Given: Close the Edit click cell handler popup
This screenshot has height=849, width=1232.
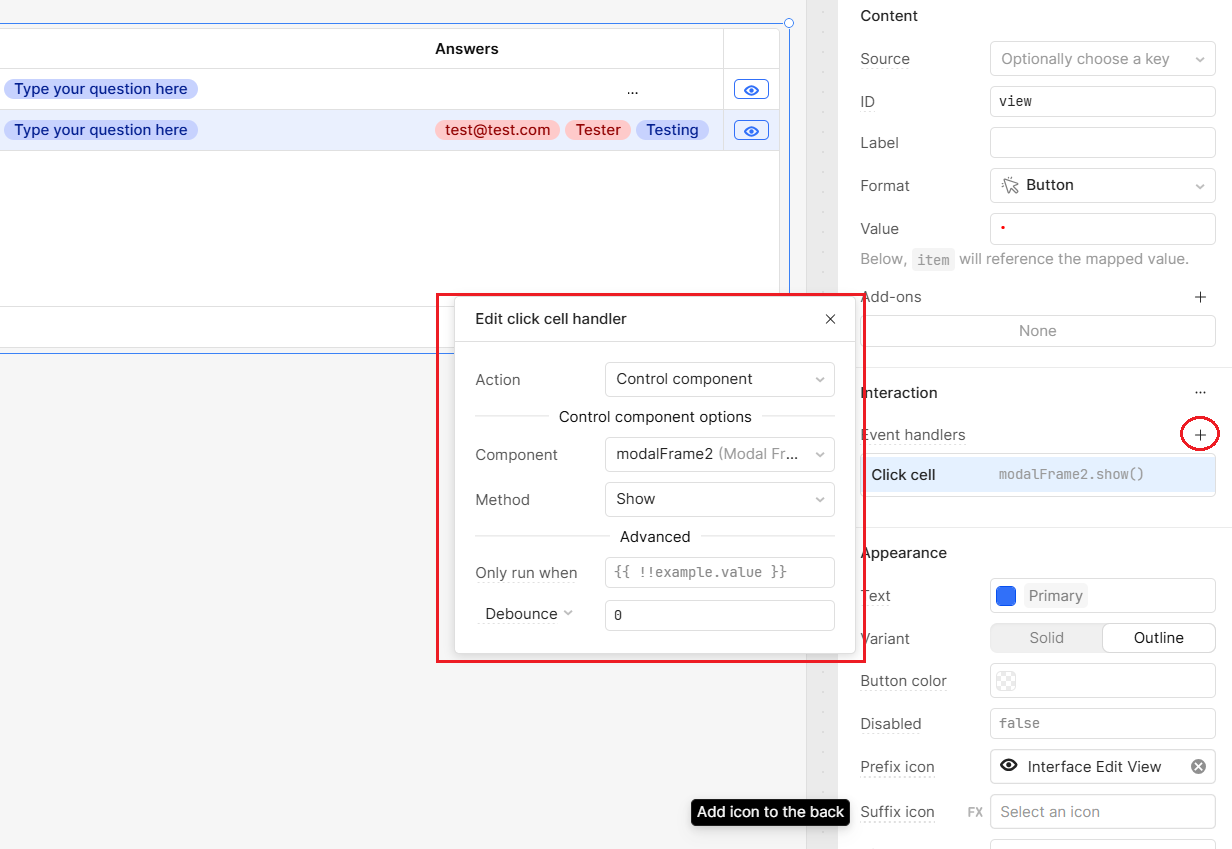Looking at the screenshot, I should [830, 319].
